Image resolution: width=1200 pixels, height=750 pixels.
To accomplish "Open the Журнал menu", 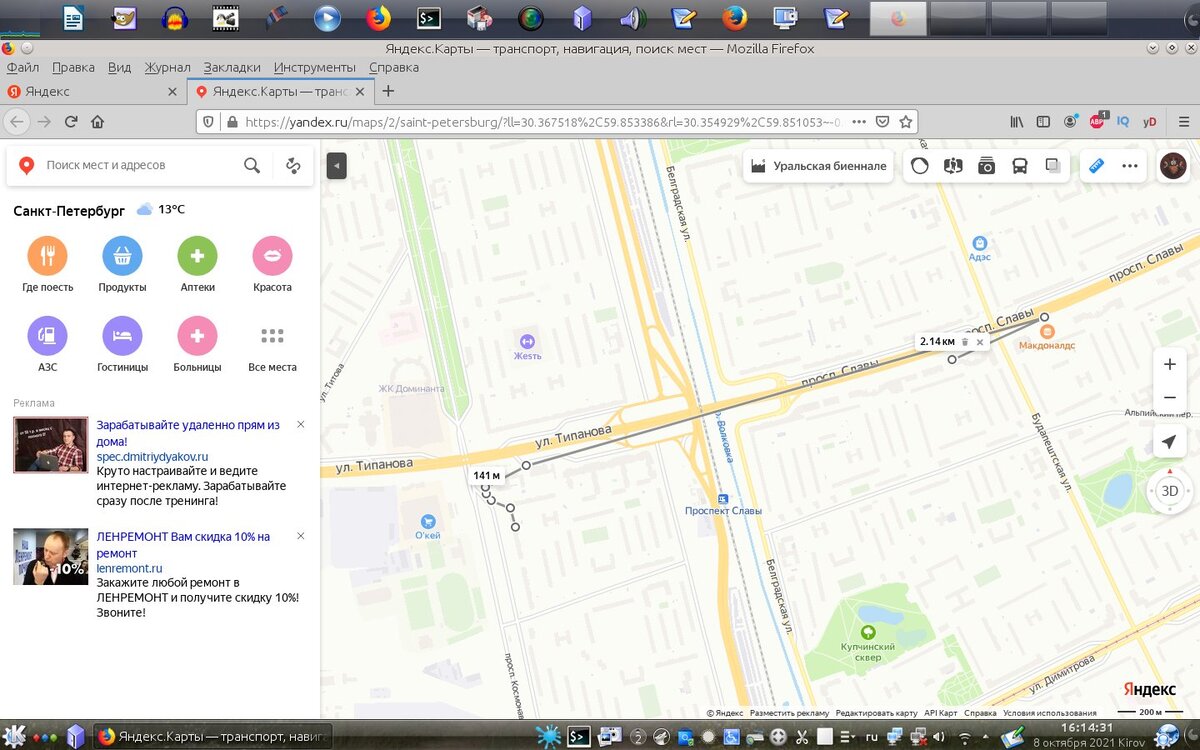I will (167, 67).
